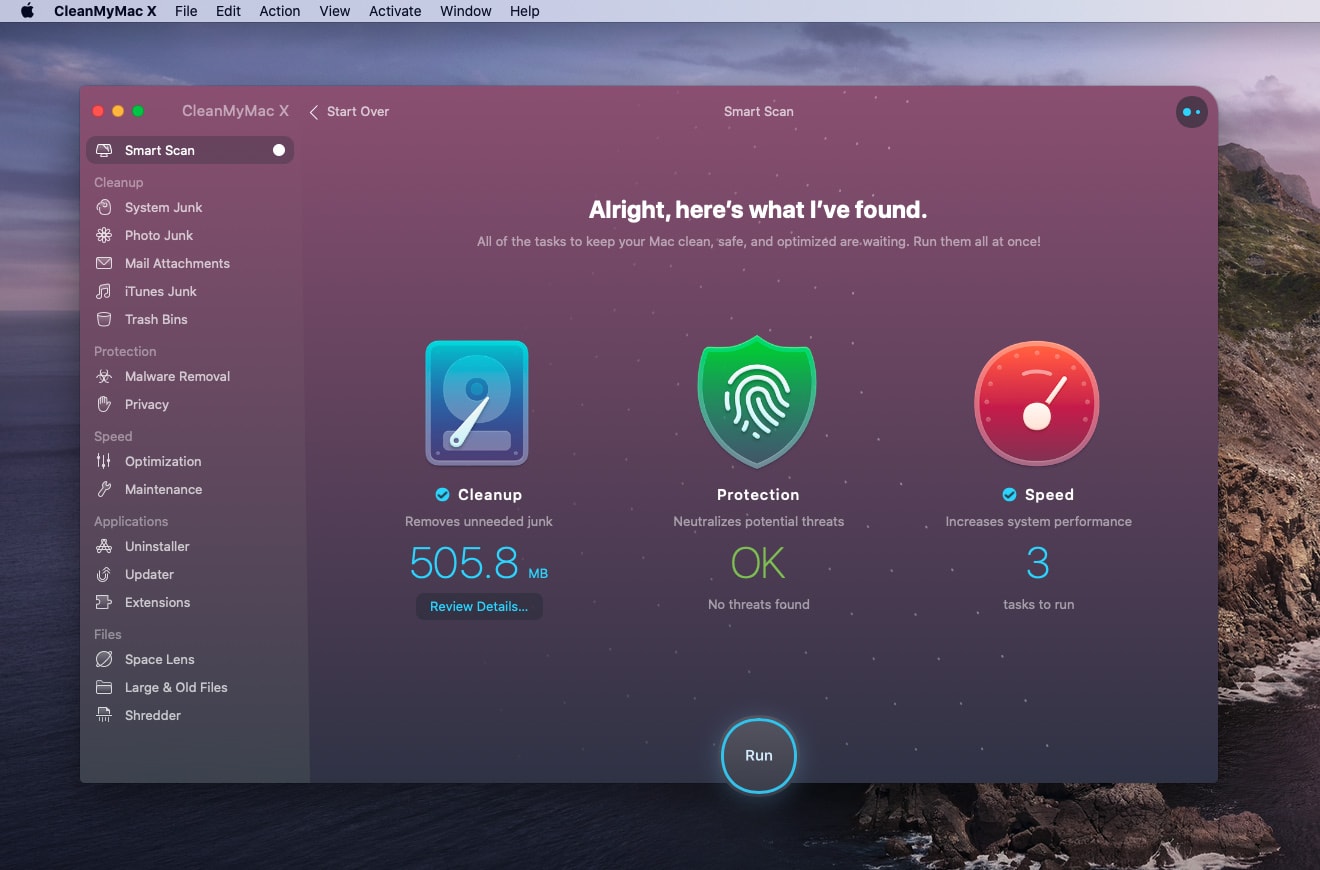Uncheck the Speed checkbox
The width and height of the screenshot is (1320, 870).
pos(1009,494)
